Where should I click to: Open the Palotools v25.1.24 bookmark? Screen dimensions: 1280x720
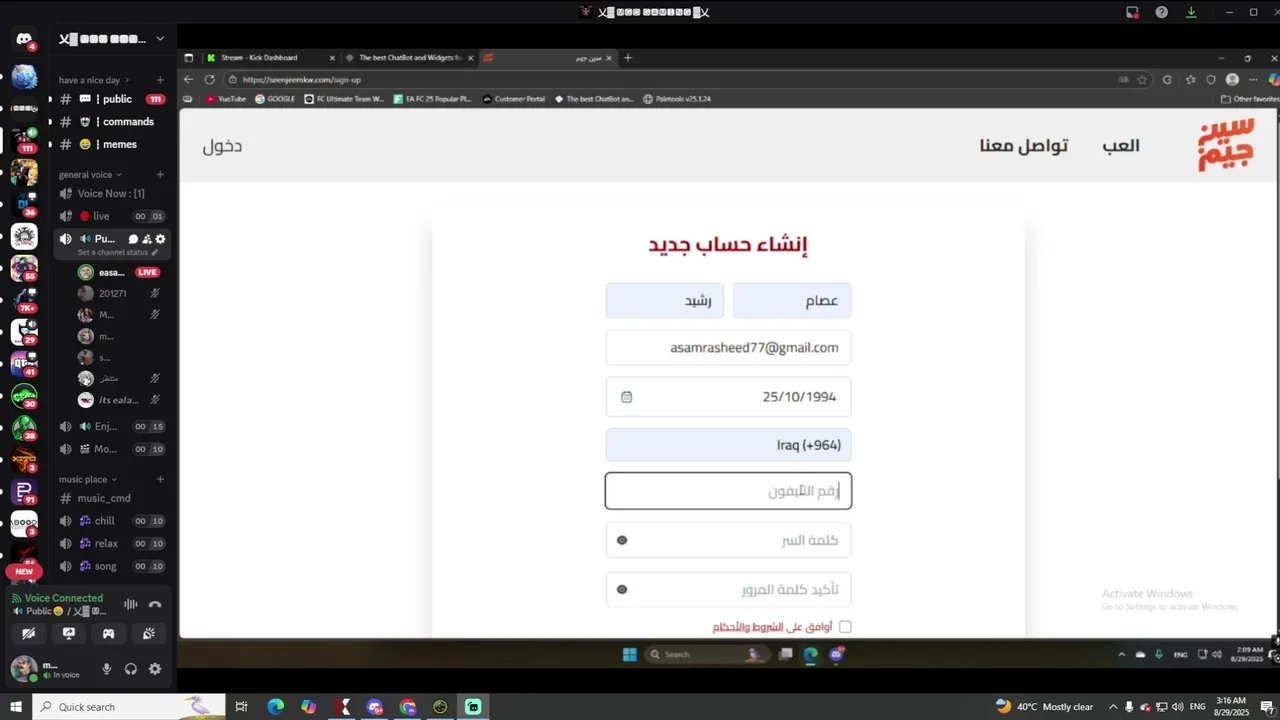(677, 99)
